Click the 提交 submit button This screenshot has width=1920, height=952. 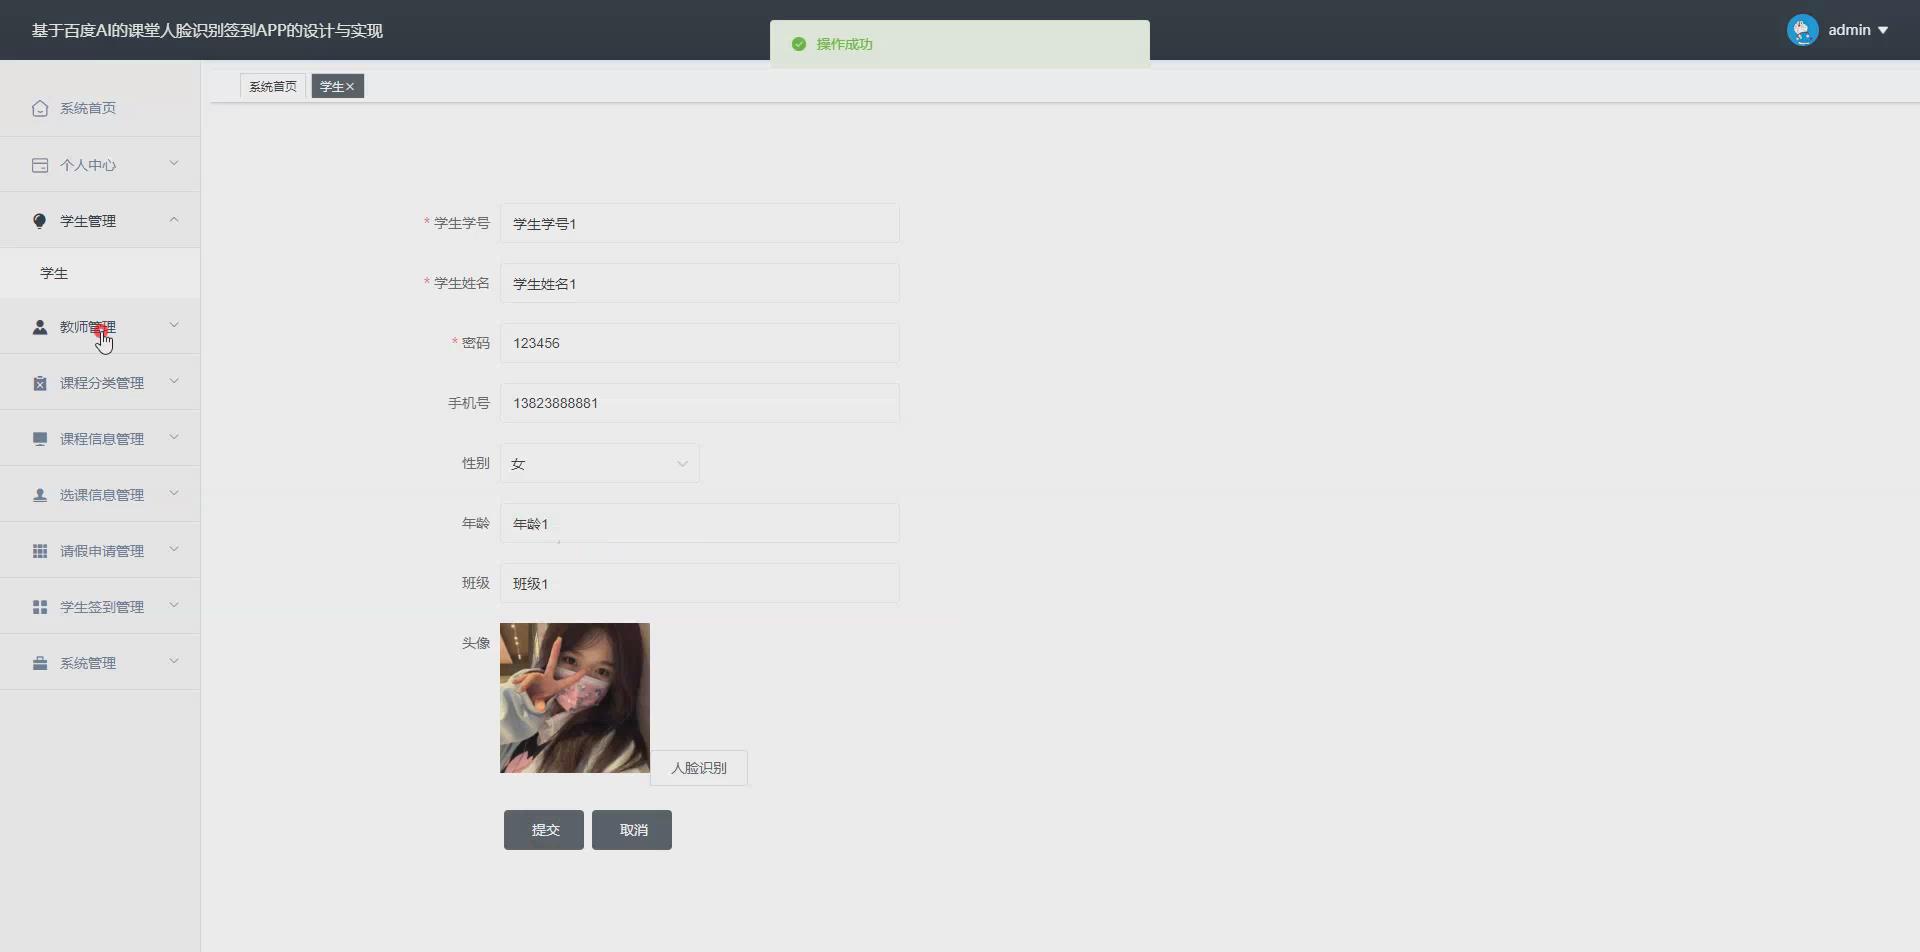pos(544,830)
